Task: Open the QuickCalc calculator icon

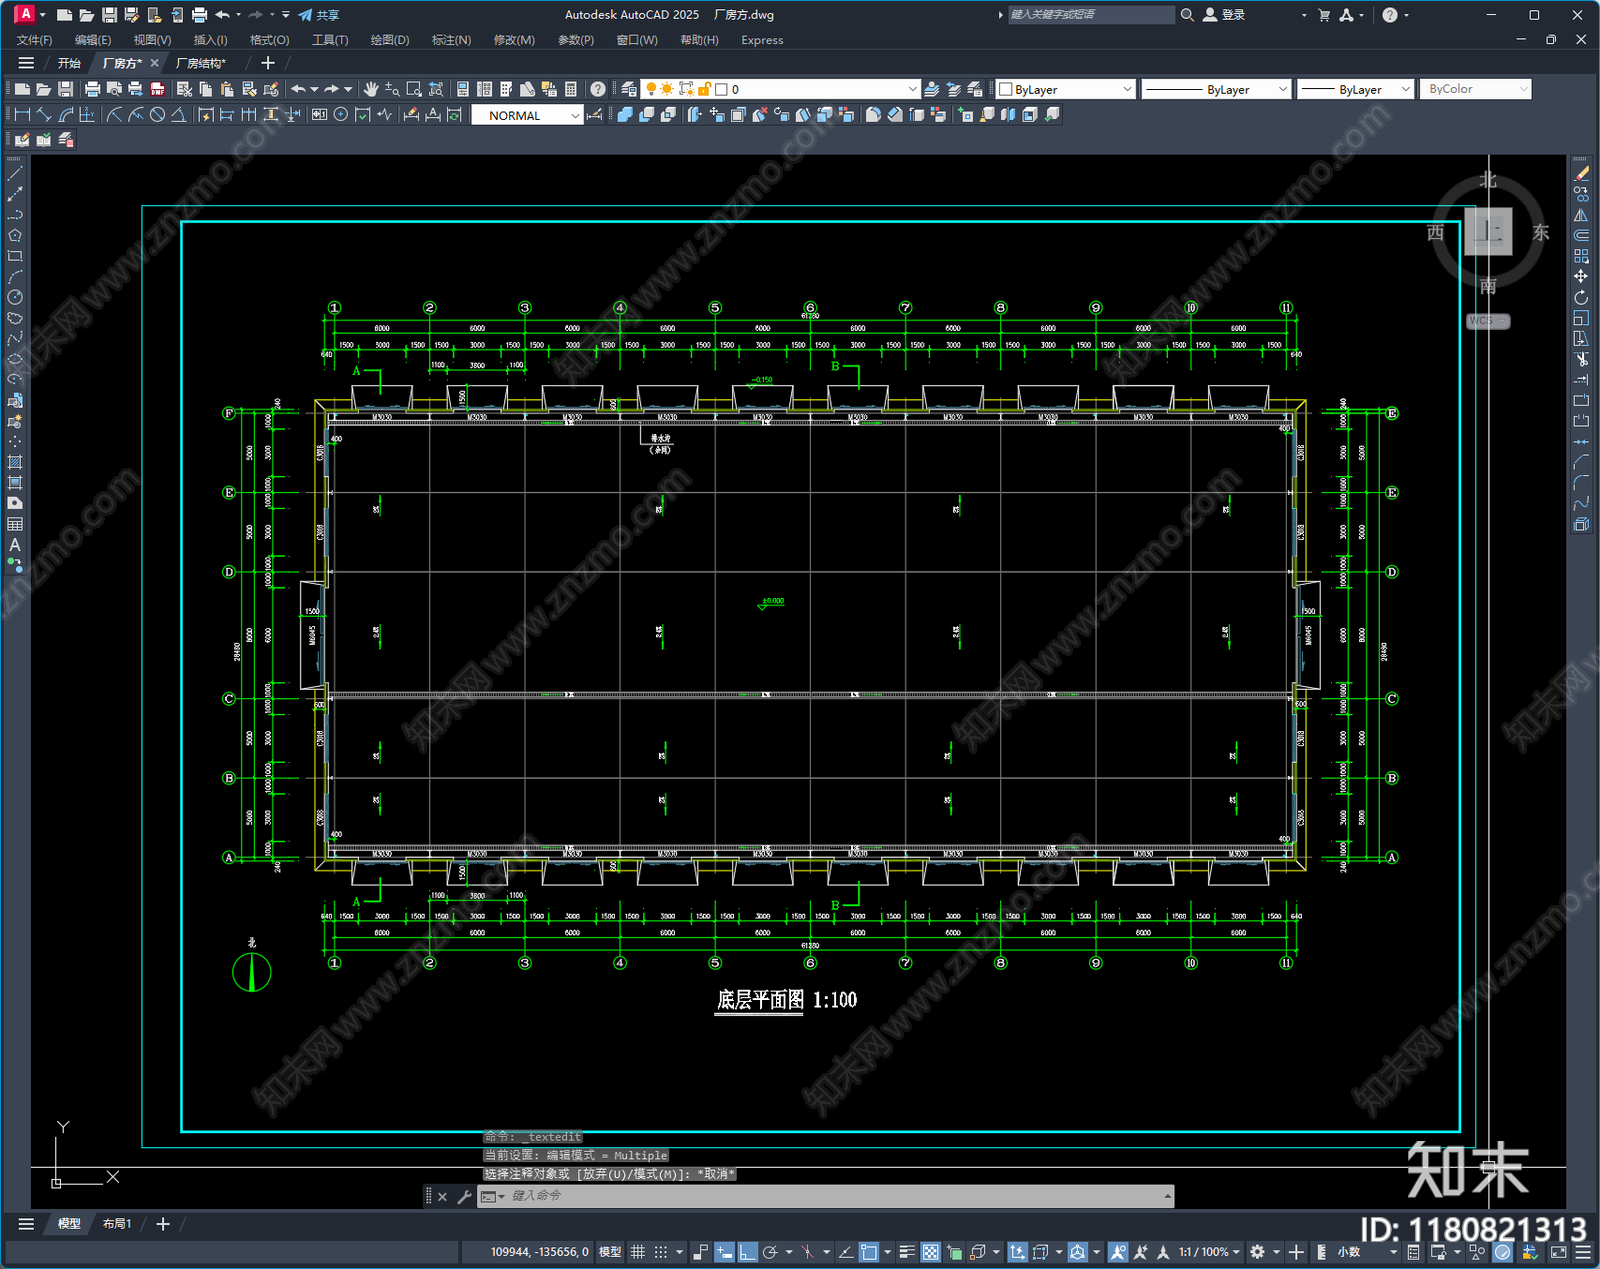Action: pyautogui.click(x=571, y=89)
